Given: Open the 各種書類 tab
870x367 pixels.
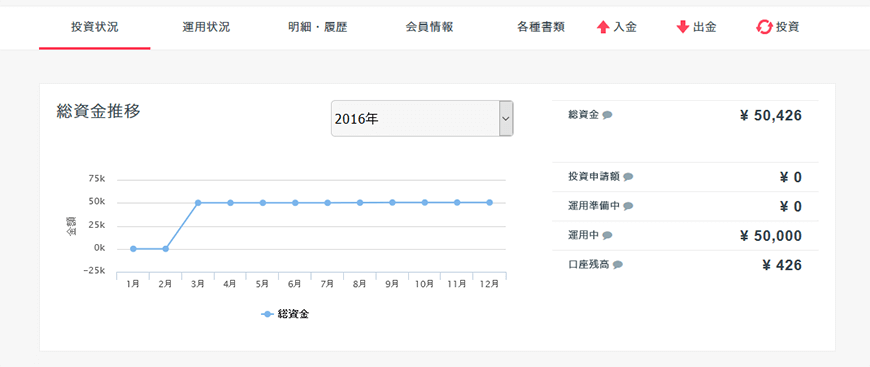Looking at the screenshot, I should (x=540, y=27).
